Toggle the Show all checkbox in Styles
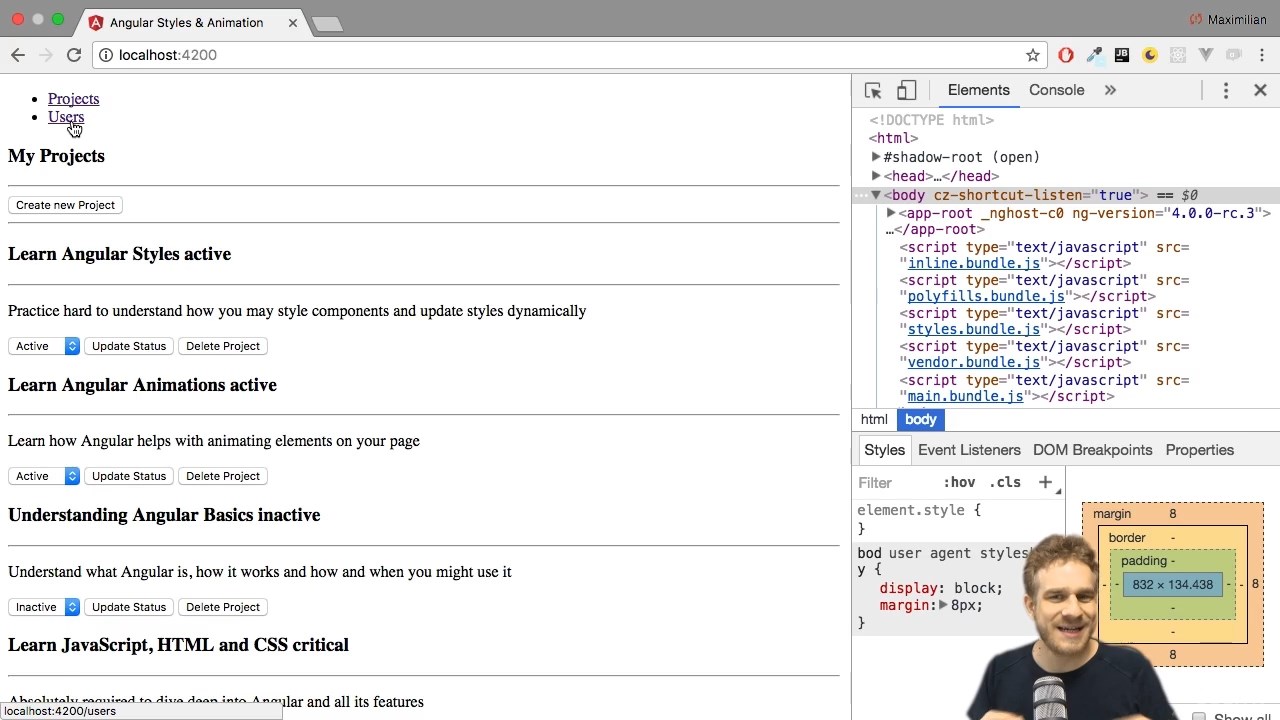 (1199, 717)
